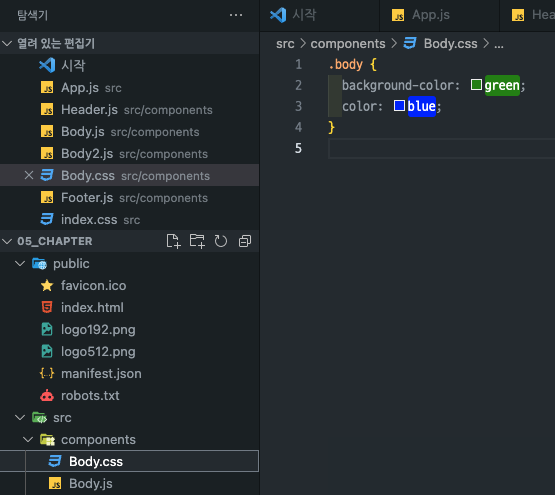Refresh the explorer file tree
The height and width of the screenshot is (495, 555).
click(x=221, y=241)
